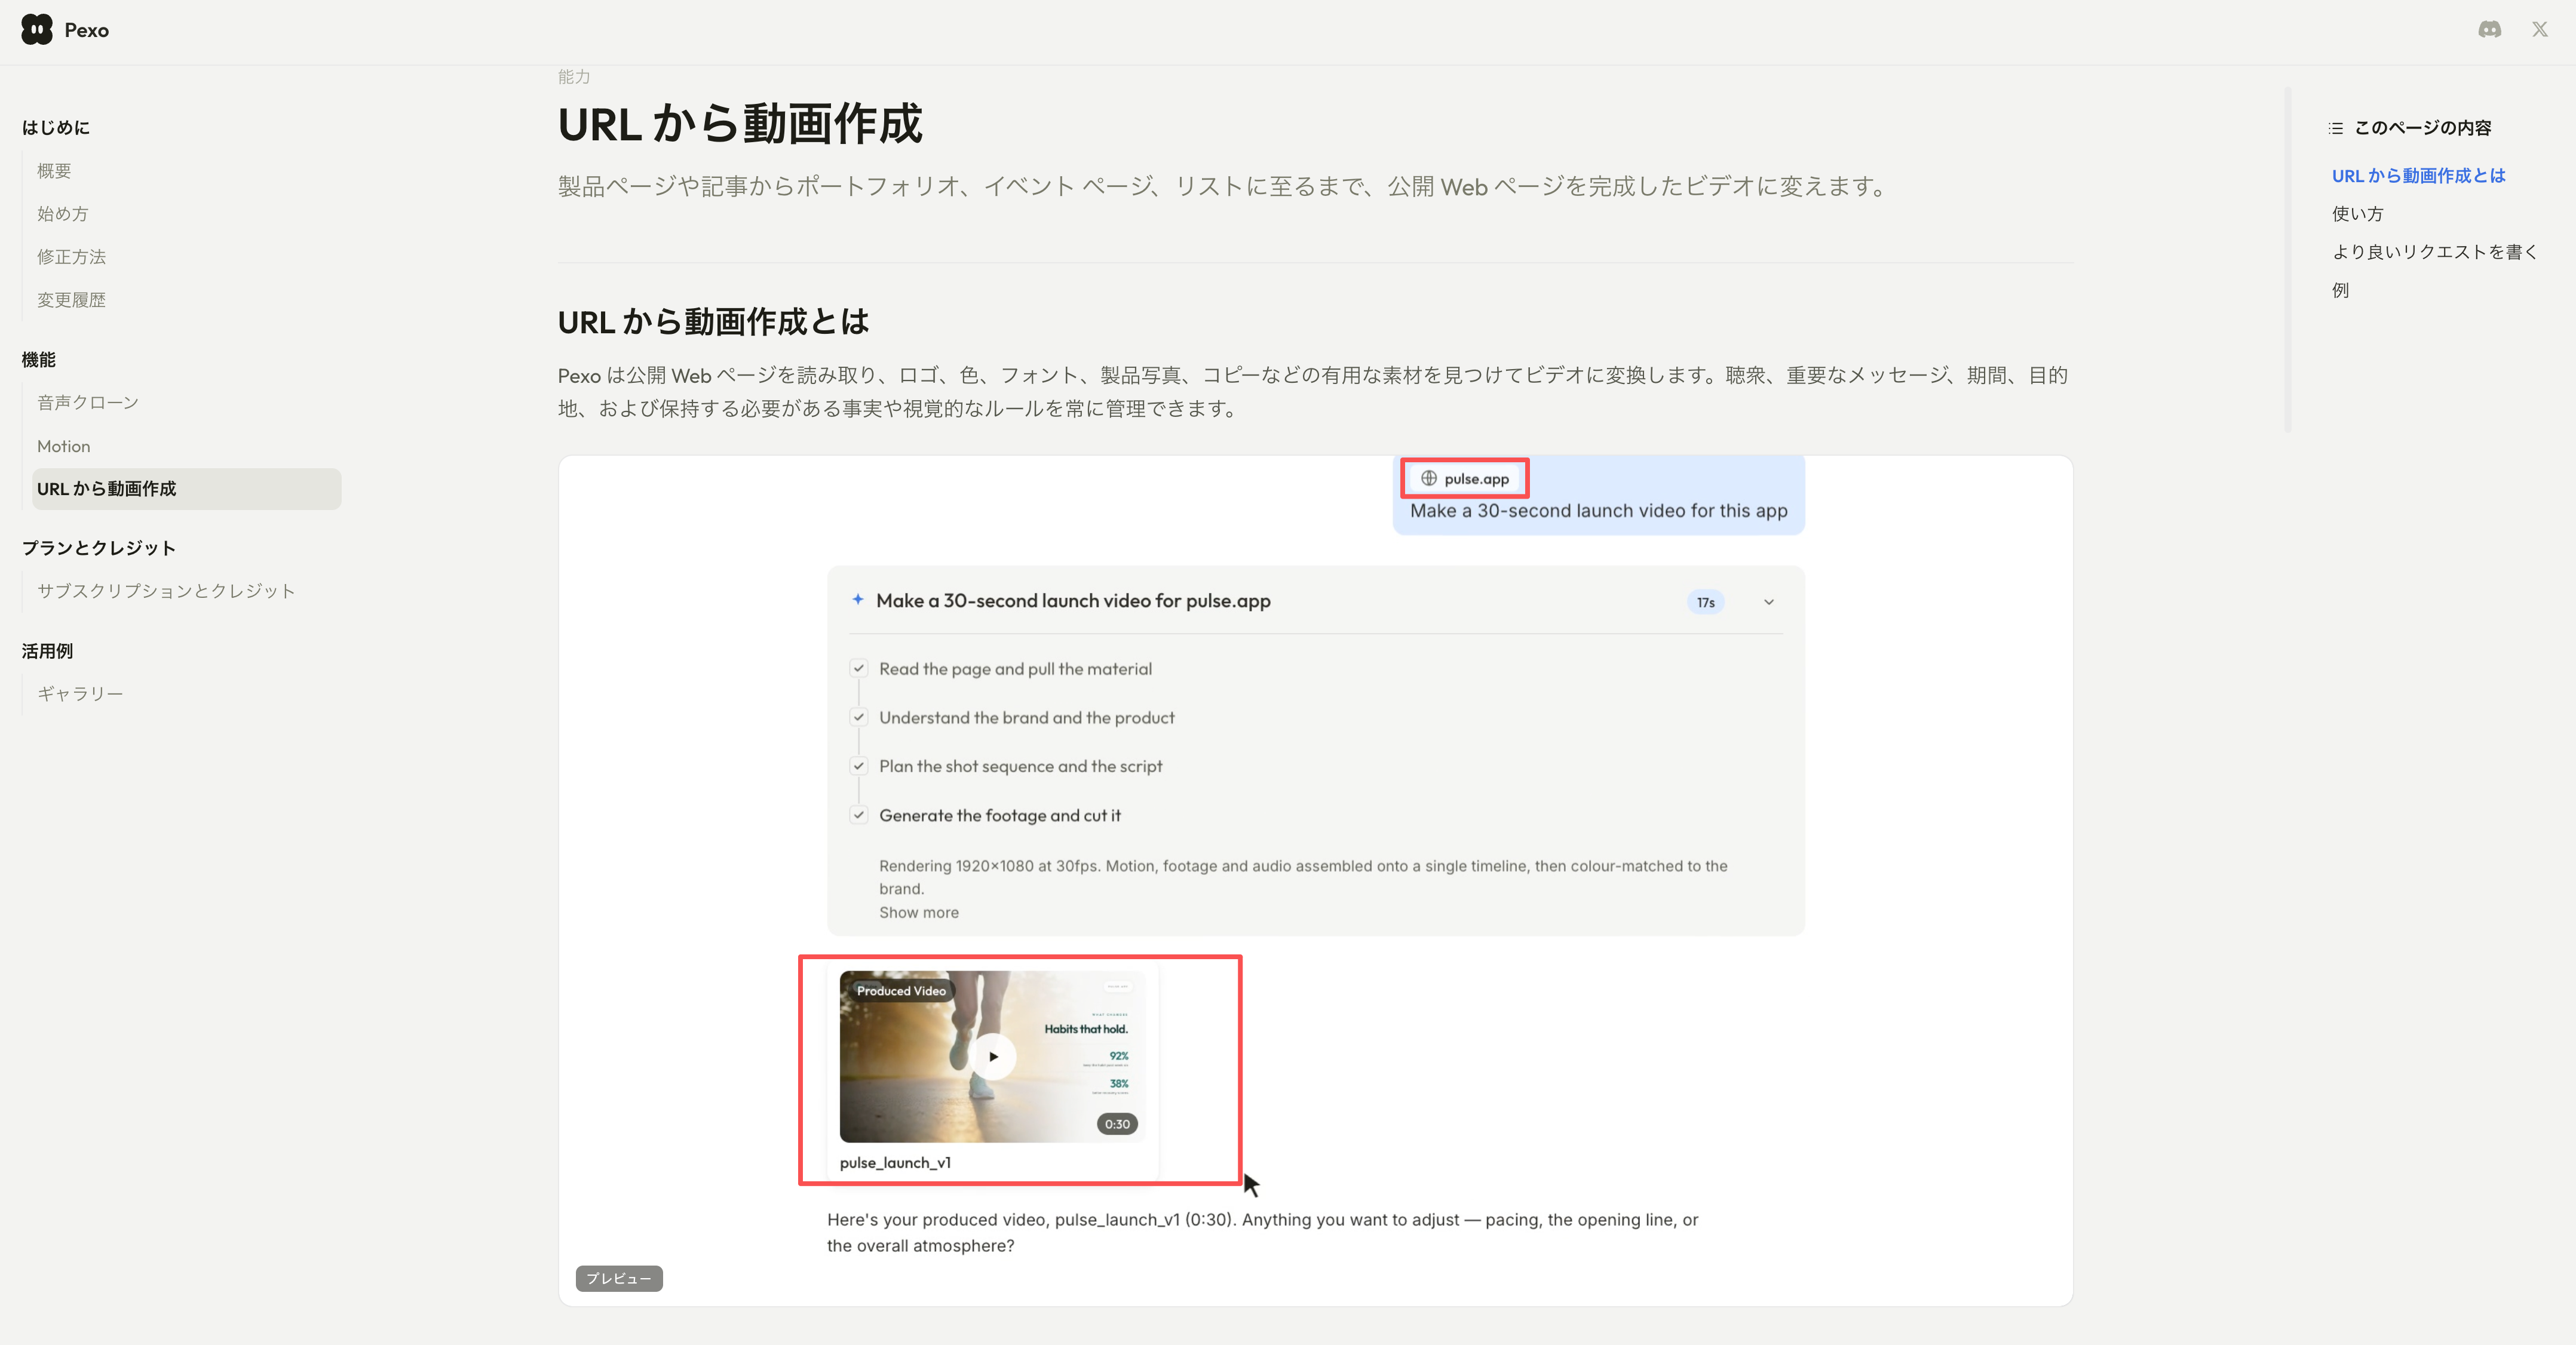
Task: Jump to より良いリクエストを書く section
Action: 2434,252
